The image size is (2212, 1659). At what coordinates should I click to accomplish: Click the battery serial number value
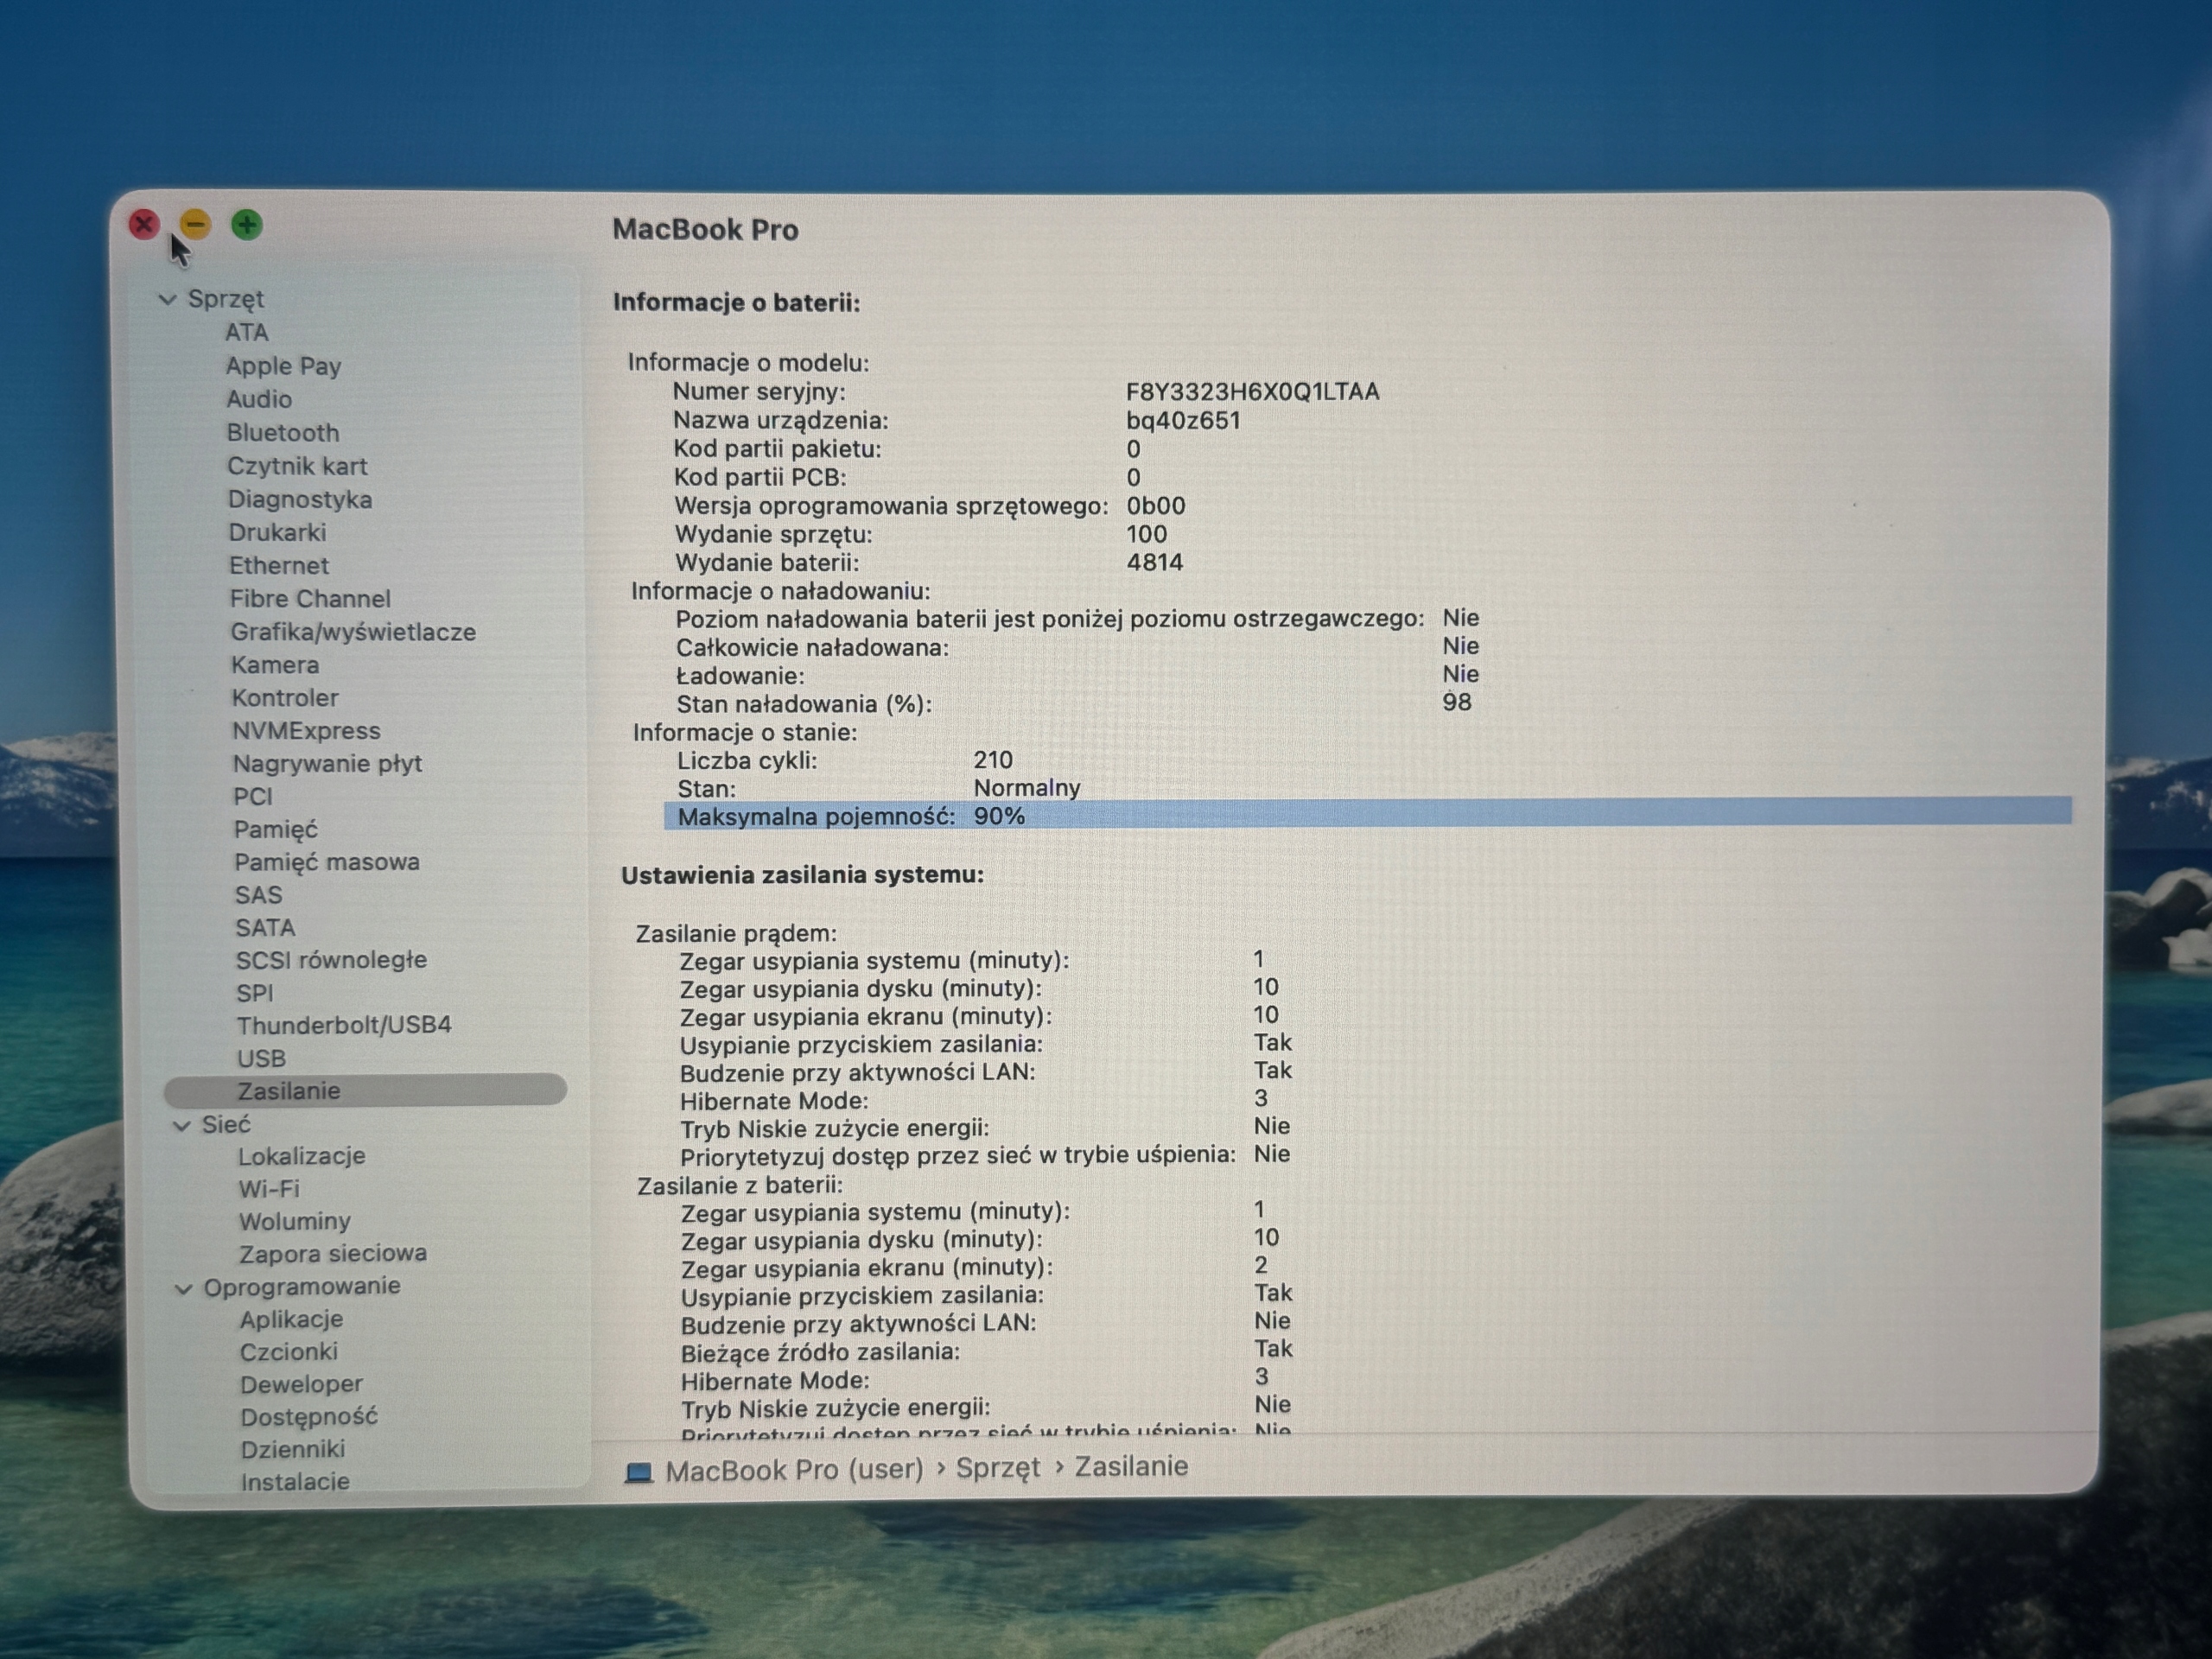coord(1252,392)
